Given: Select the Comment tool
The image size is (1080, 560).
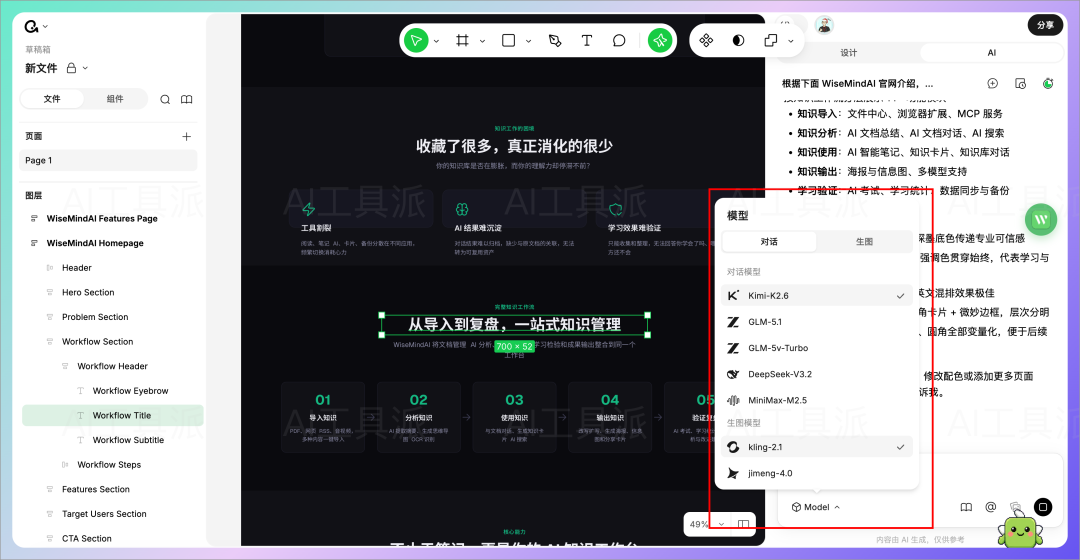Looking at the screenshot, I should tap(619, 41).
